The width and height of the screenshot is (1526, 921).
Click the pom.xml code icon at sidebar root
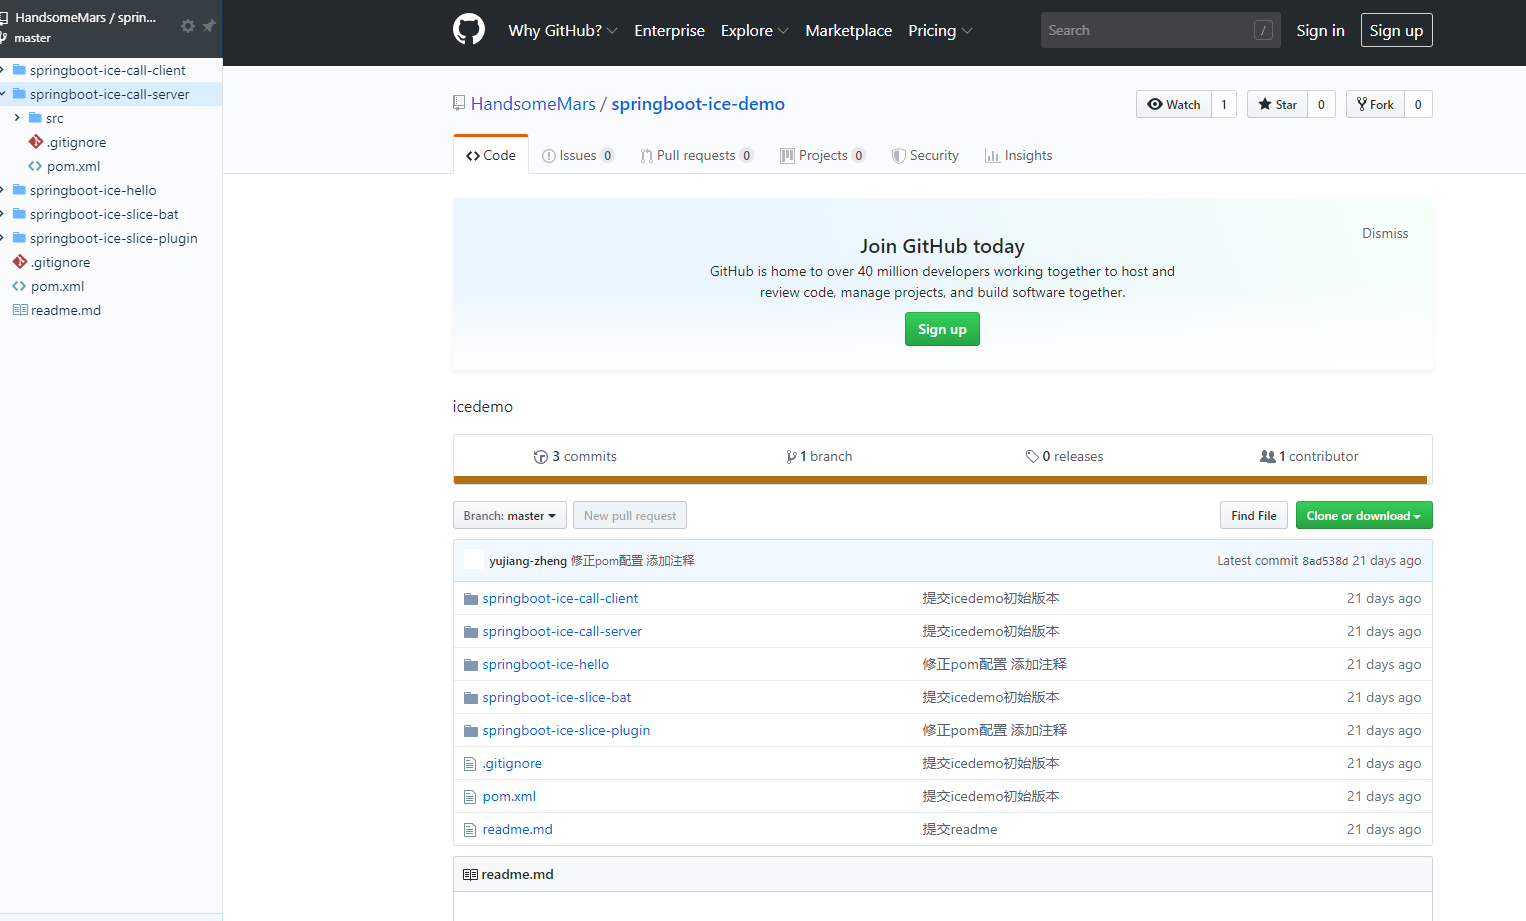tap(19, 286)
